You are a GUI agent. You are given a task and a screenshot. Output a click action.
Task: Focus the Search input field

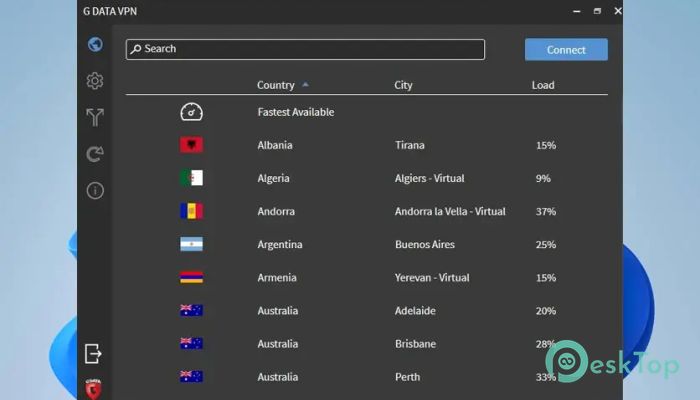(305, 49)
